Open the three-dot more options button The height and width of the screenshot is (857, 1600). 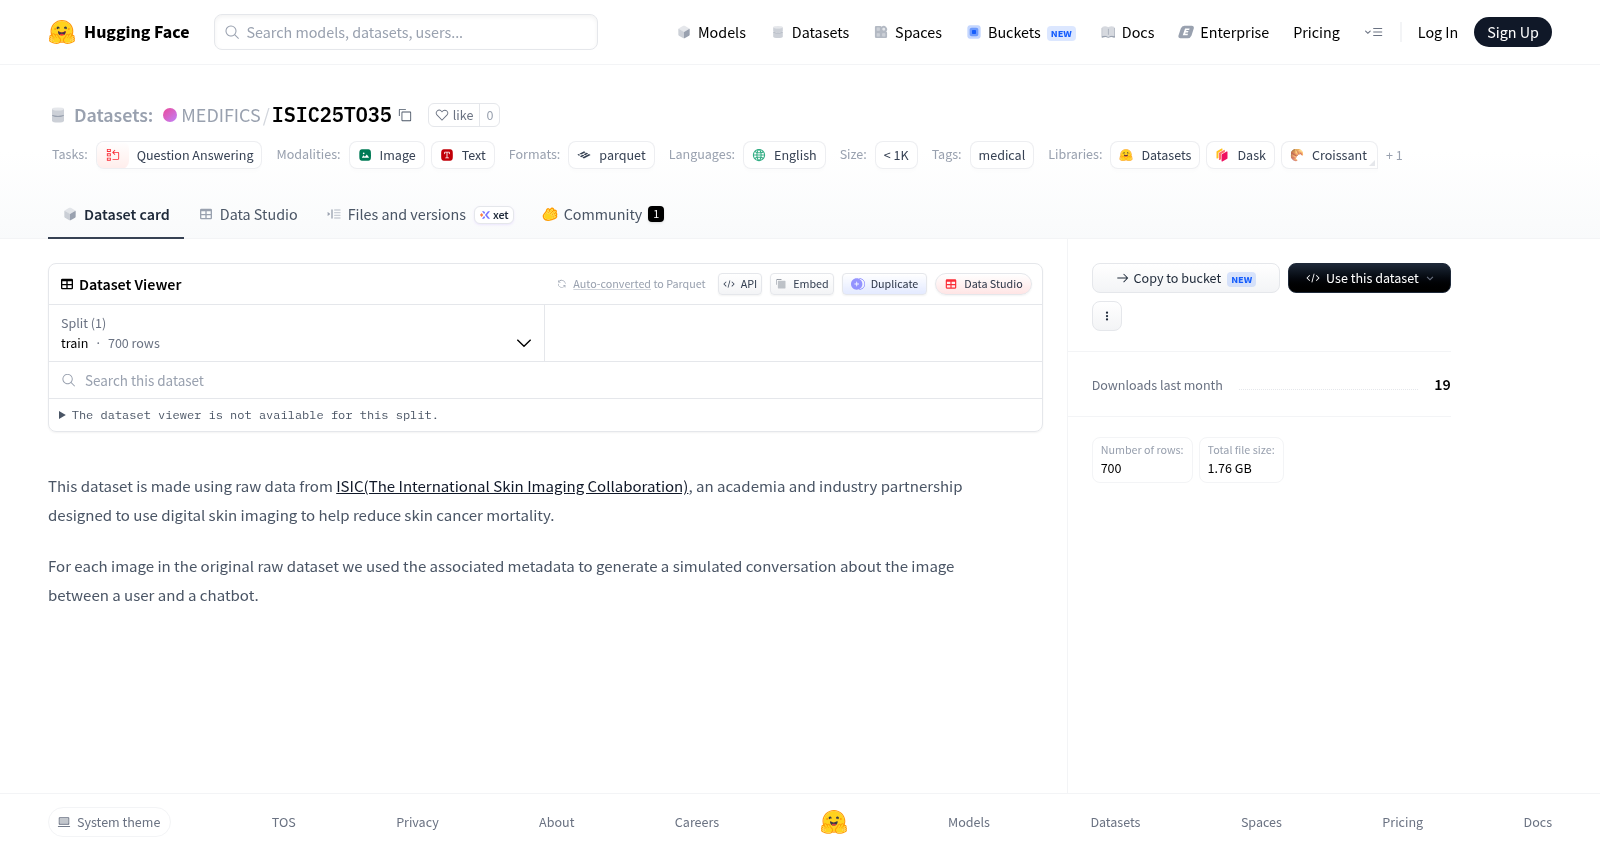1107,316
